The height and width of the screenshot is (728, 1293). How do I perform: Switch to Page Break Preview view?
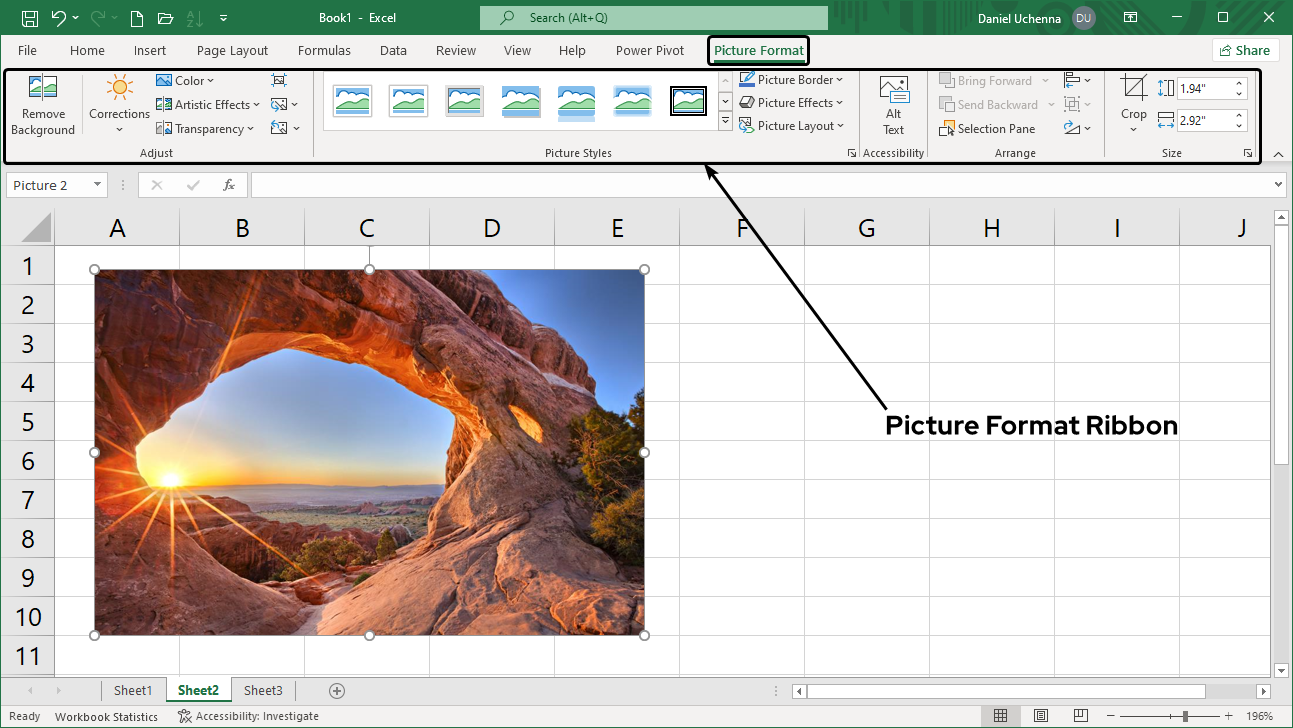[1081, 715]
